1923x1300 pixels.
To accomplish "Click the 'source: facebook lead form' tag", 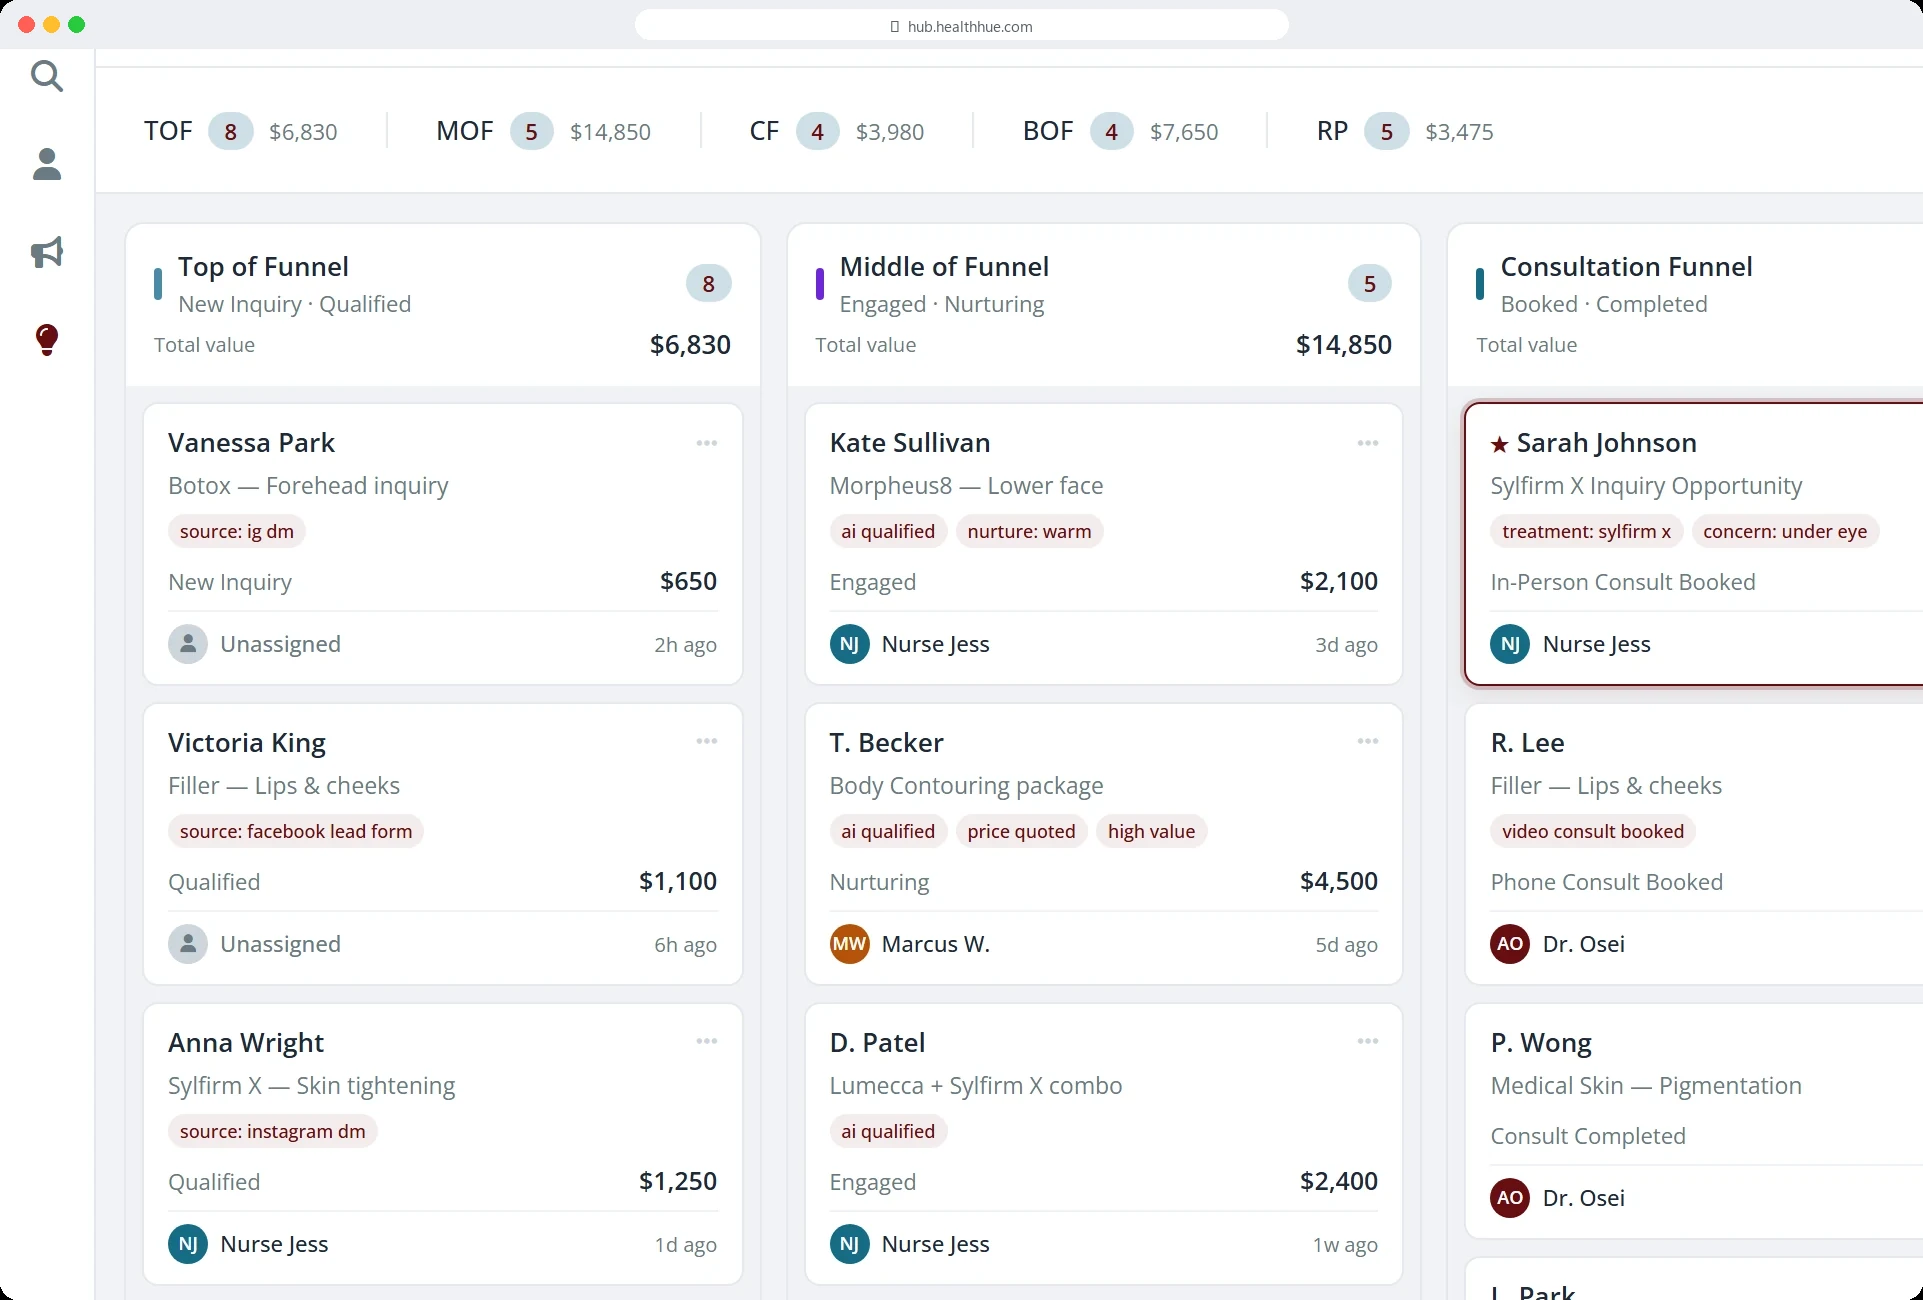I will [296, 831].
